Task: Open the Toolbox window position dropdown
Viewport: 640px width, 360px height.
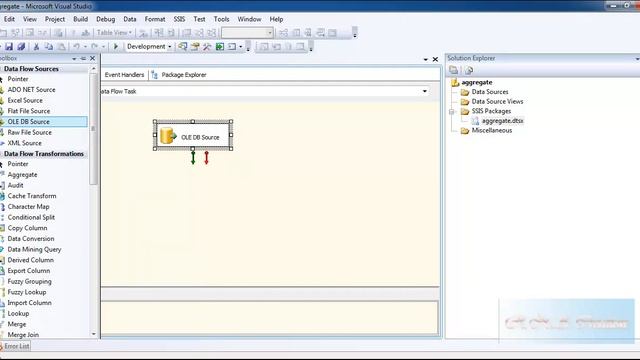Action: point(74,59)
